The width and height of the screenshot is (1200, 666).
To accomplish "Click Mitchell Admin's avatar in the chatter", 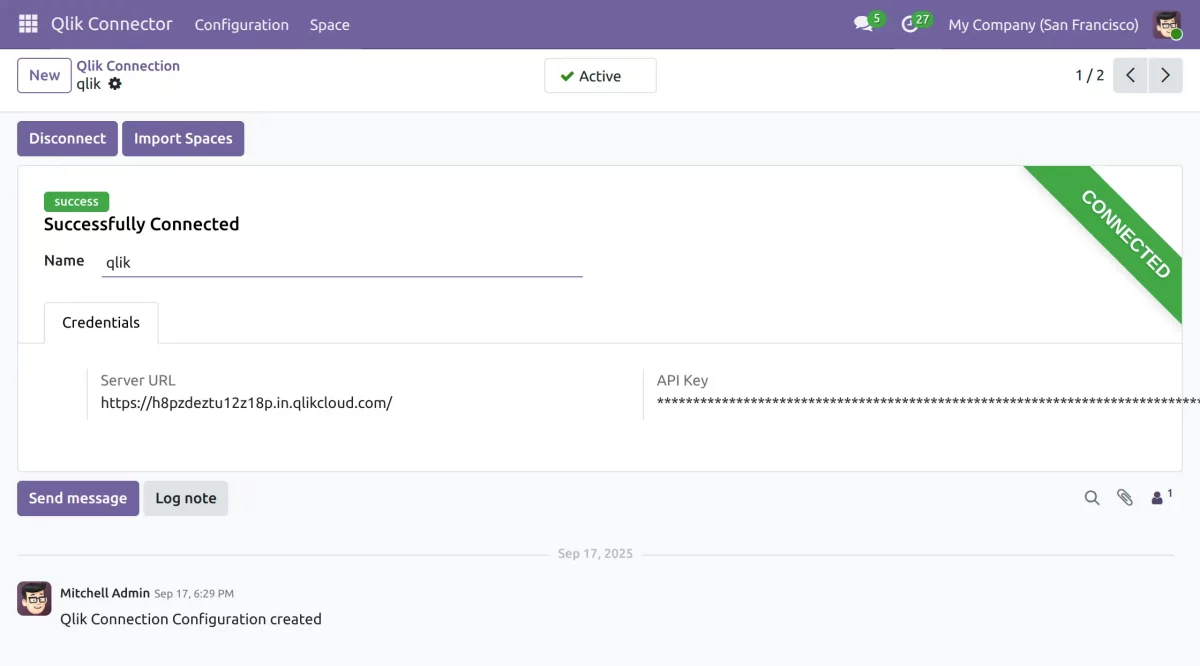I will [34, 599].
